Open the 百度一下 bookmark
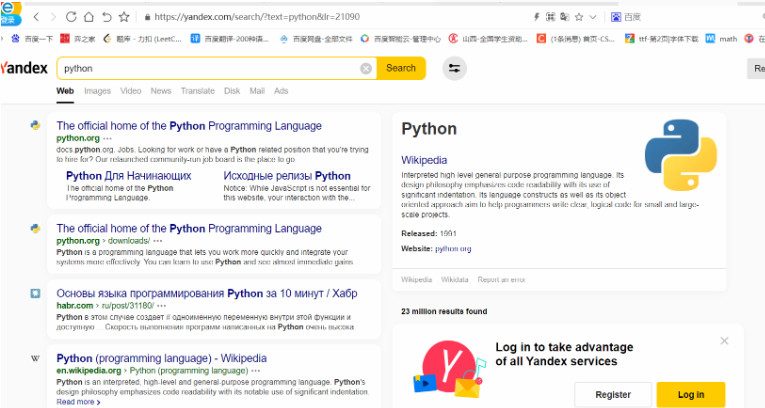This screenshot has width=765, height=408. [32, 39]
